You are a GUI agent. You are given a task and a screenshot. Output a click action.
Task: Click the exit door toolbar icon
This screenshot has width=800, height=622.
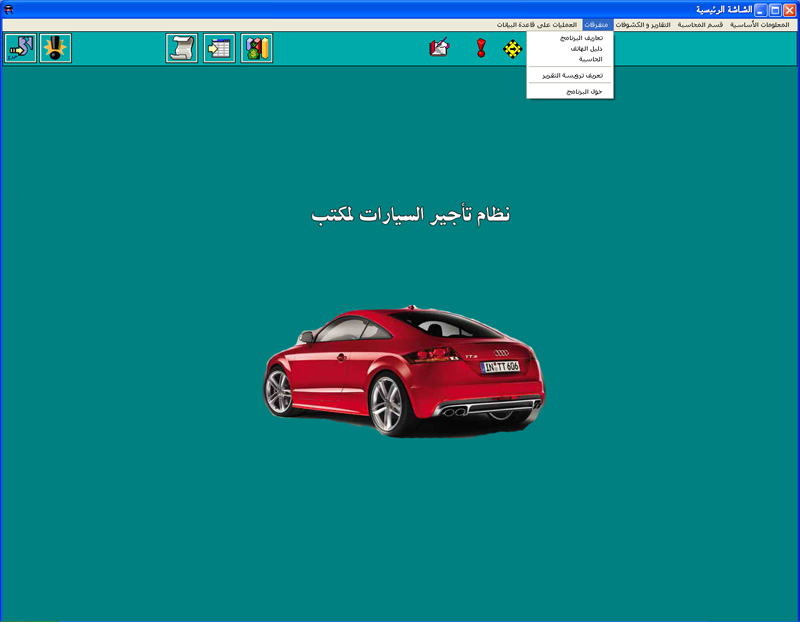tap(20, 48)
